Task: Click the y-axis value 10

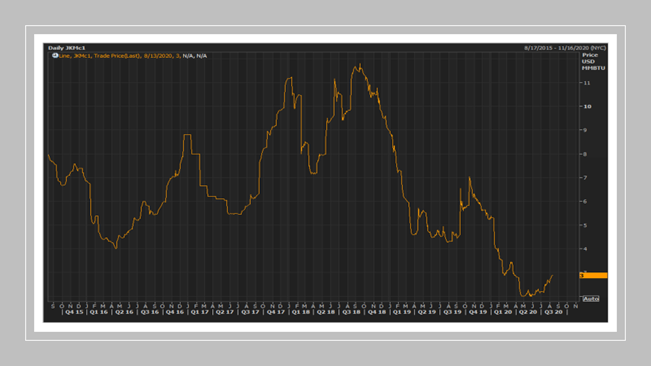Action: [587, 107]
